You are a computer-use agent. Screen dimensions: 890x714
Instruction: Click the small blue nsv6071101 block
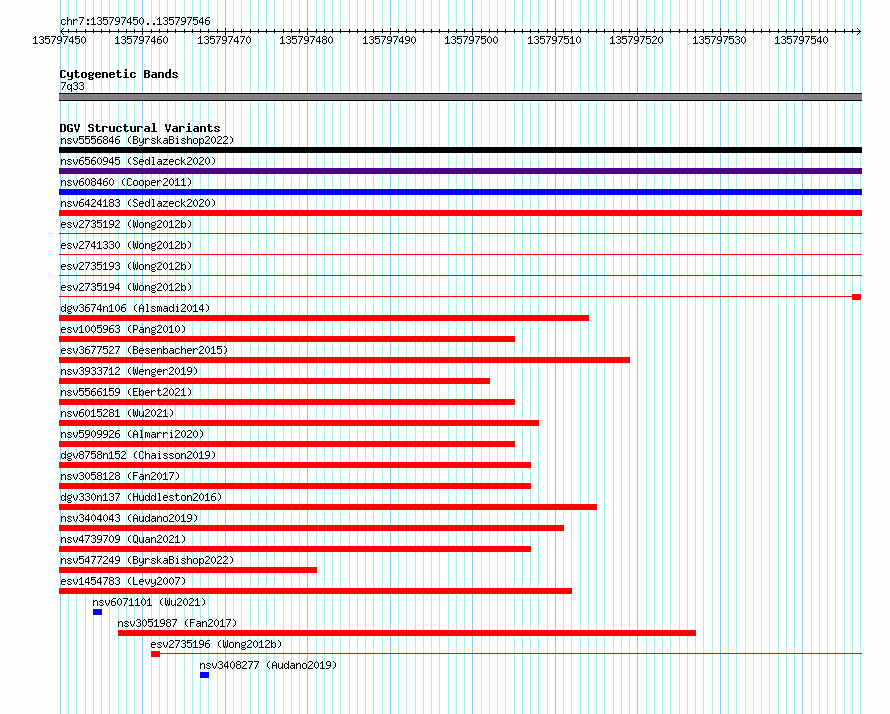pos(98,612)
